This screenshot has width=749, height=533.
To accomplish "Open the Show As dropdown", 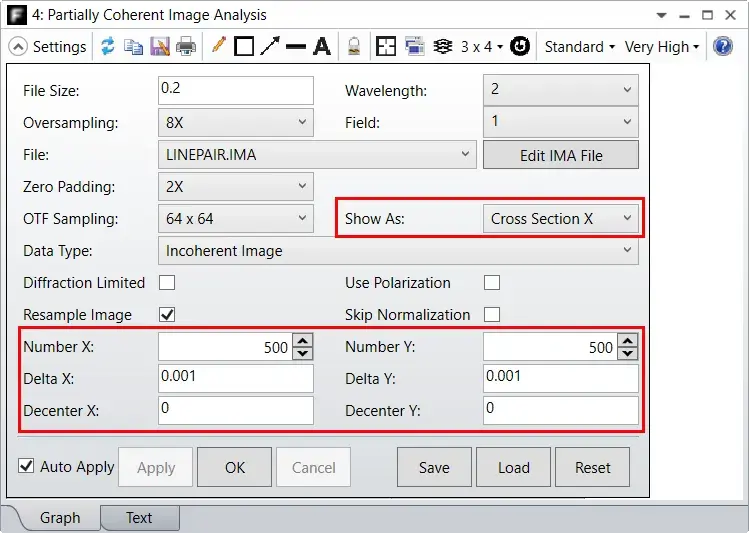I will [560, 219].
